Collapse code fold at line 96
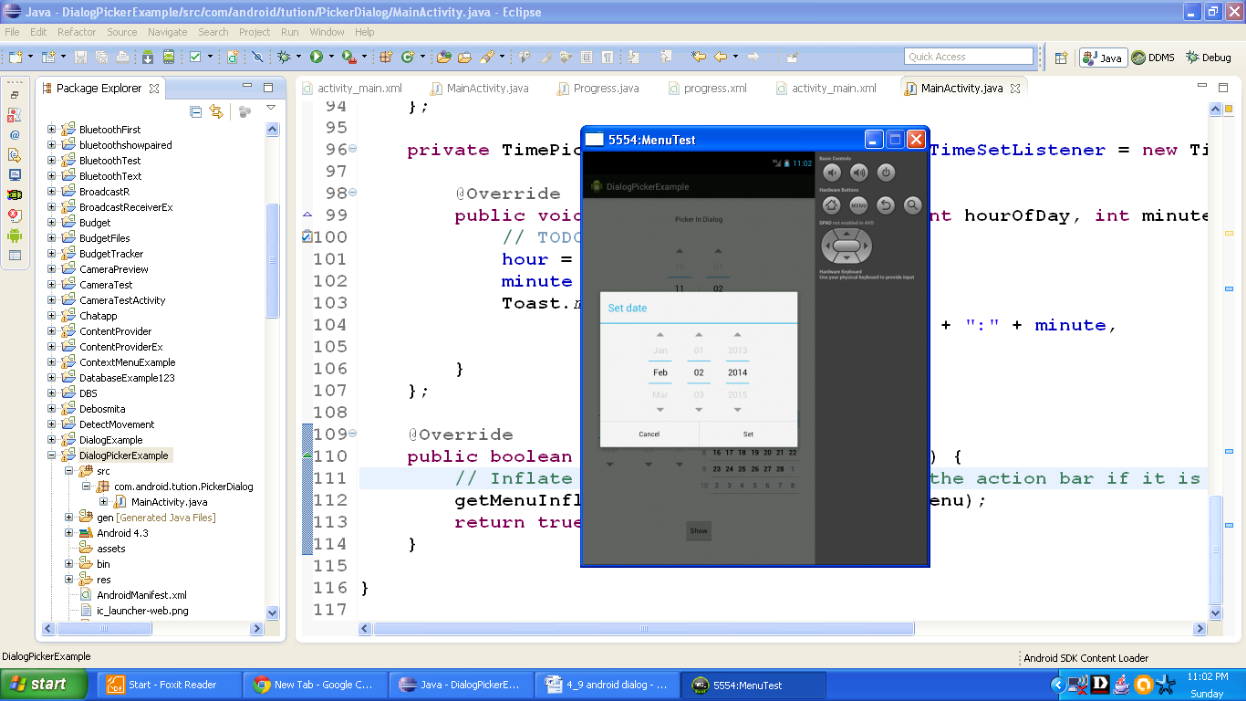This screenshot has height=701, width=1246. click(352, 149)
